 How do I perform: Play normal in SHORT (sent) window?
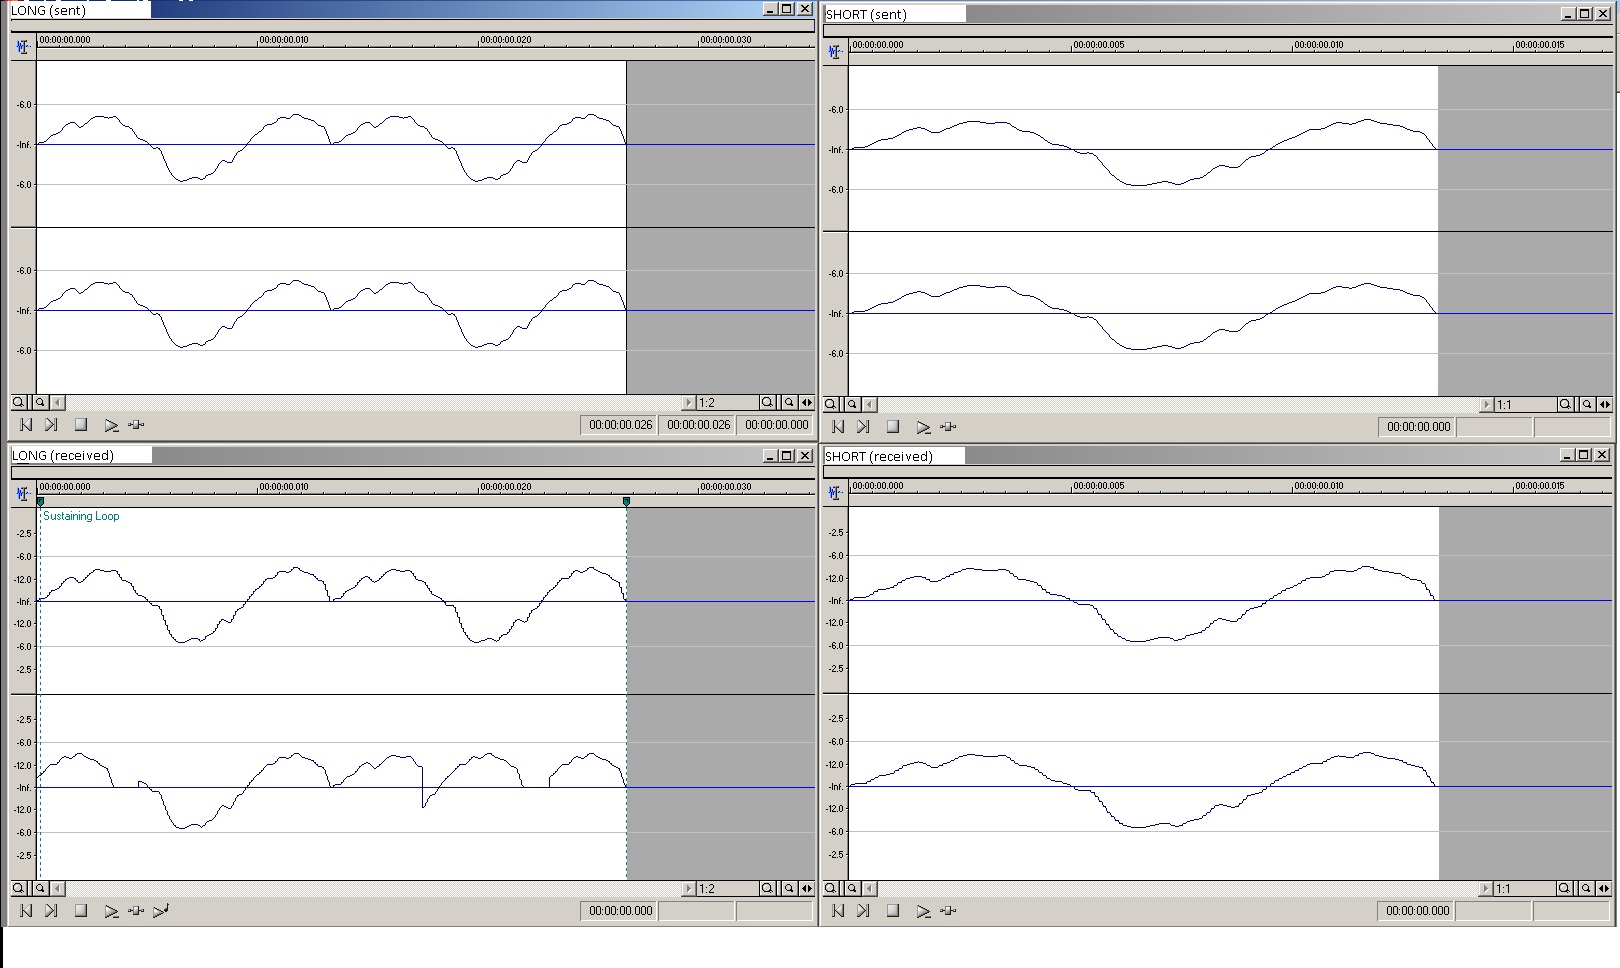923,427
